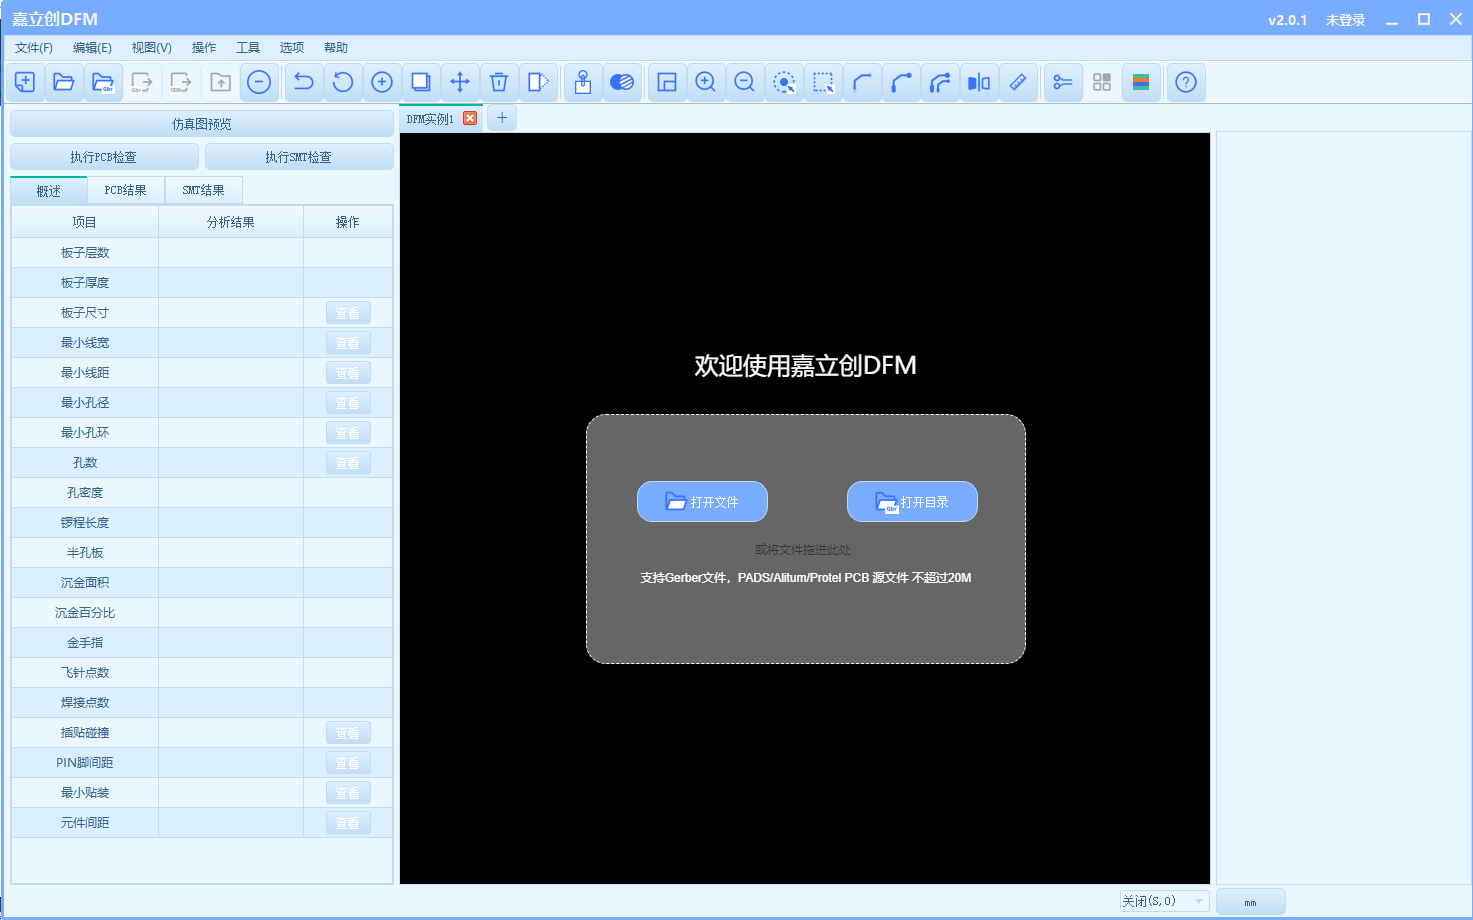Click the flip mirror toolbar icon
1473x920 pixels.
(538, 82)
